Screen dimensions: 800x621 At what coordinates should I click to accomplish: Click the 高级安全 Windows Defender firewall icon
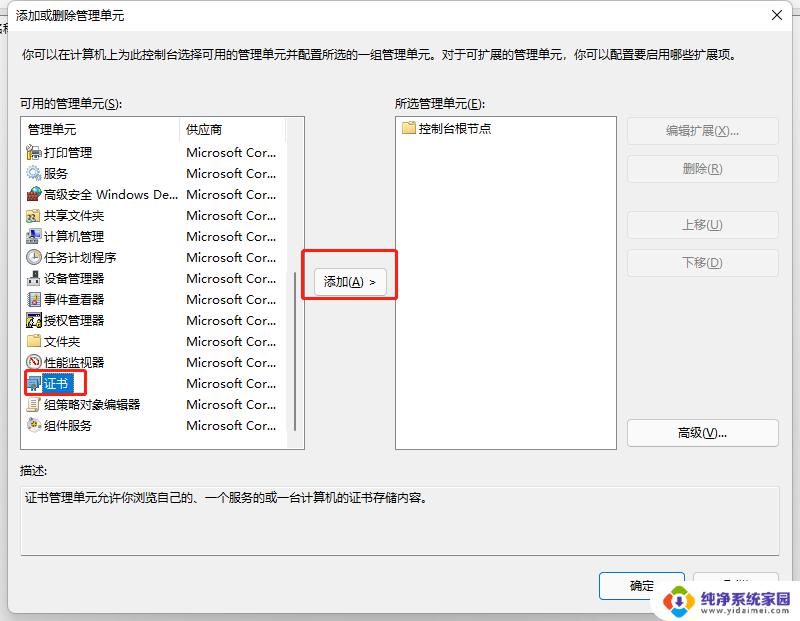click(x=34, y=194)
